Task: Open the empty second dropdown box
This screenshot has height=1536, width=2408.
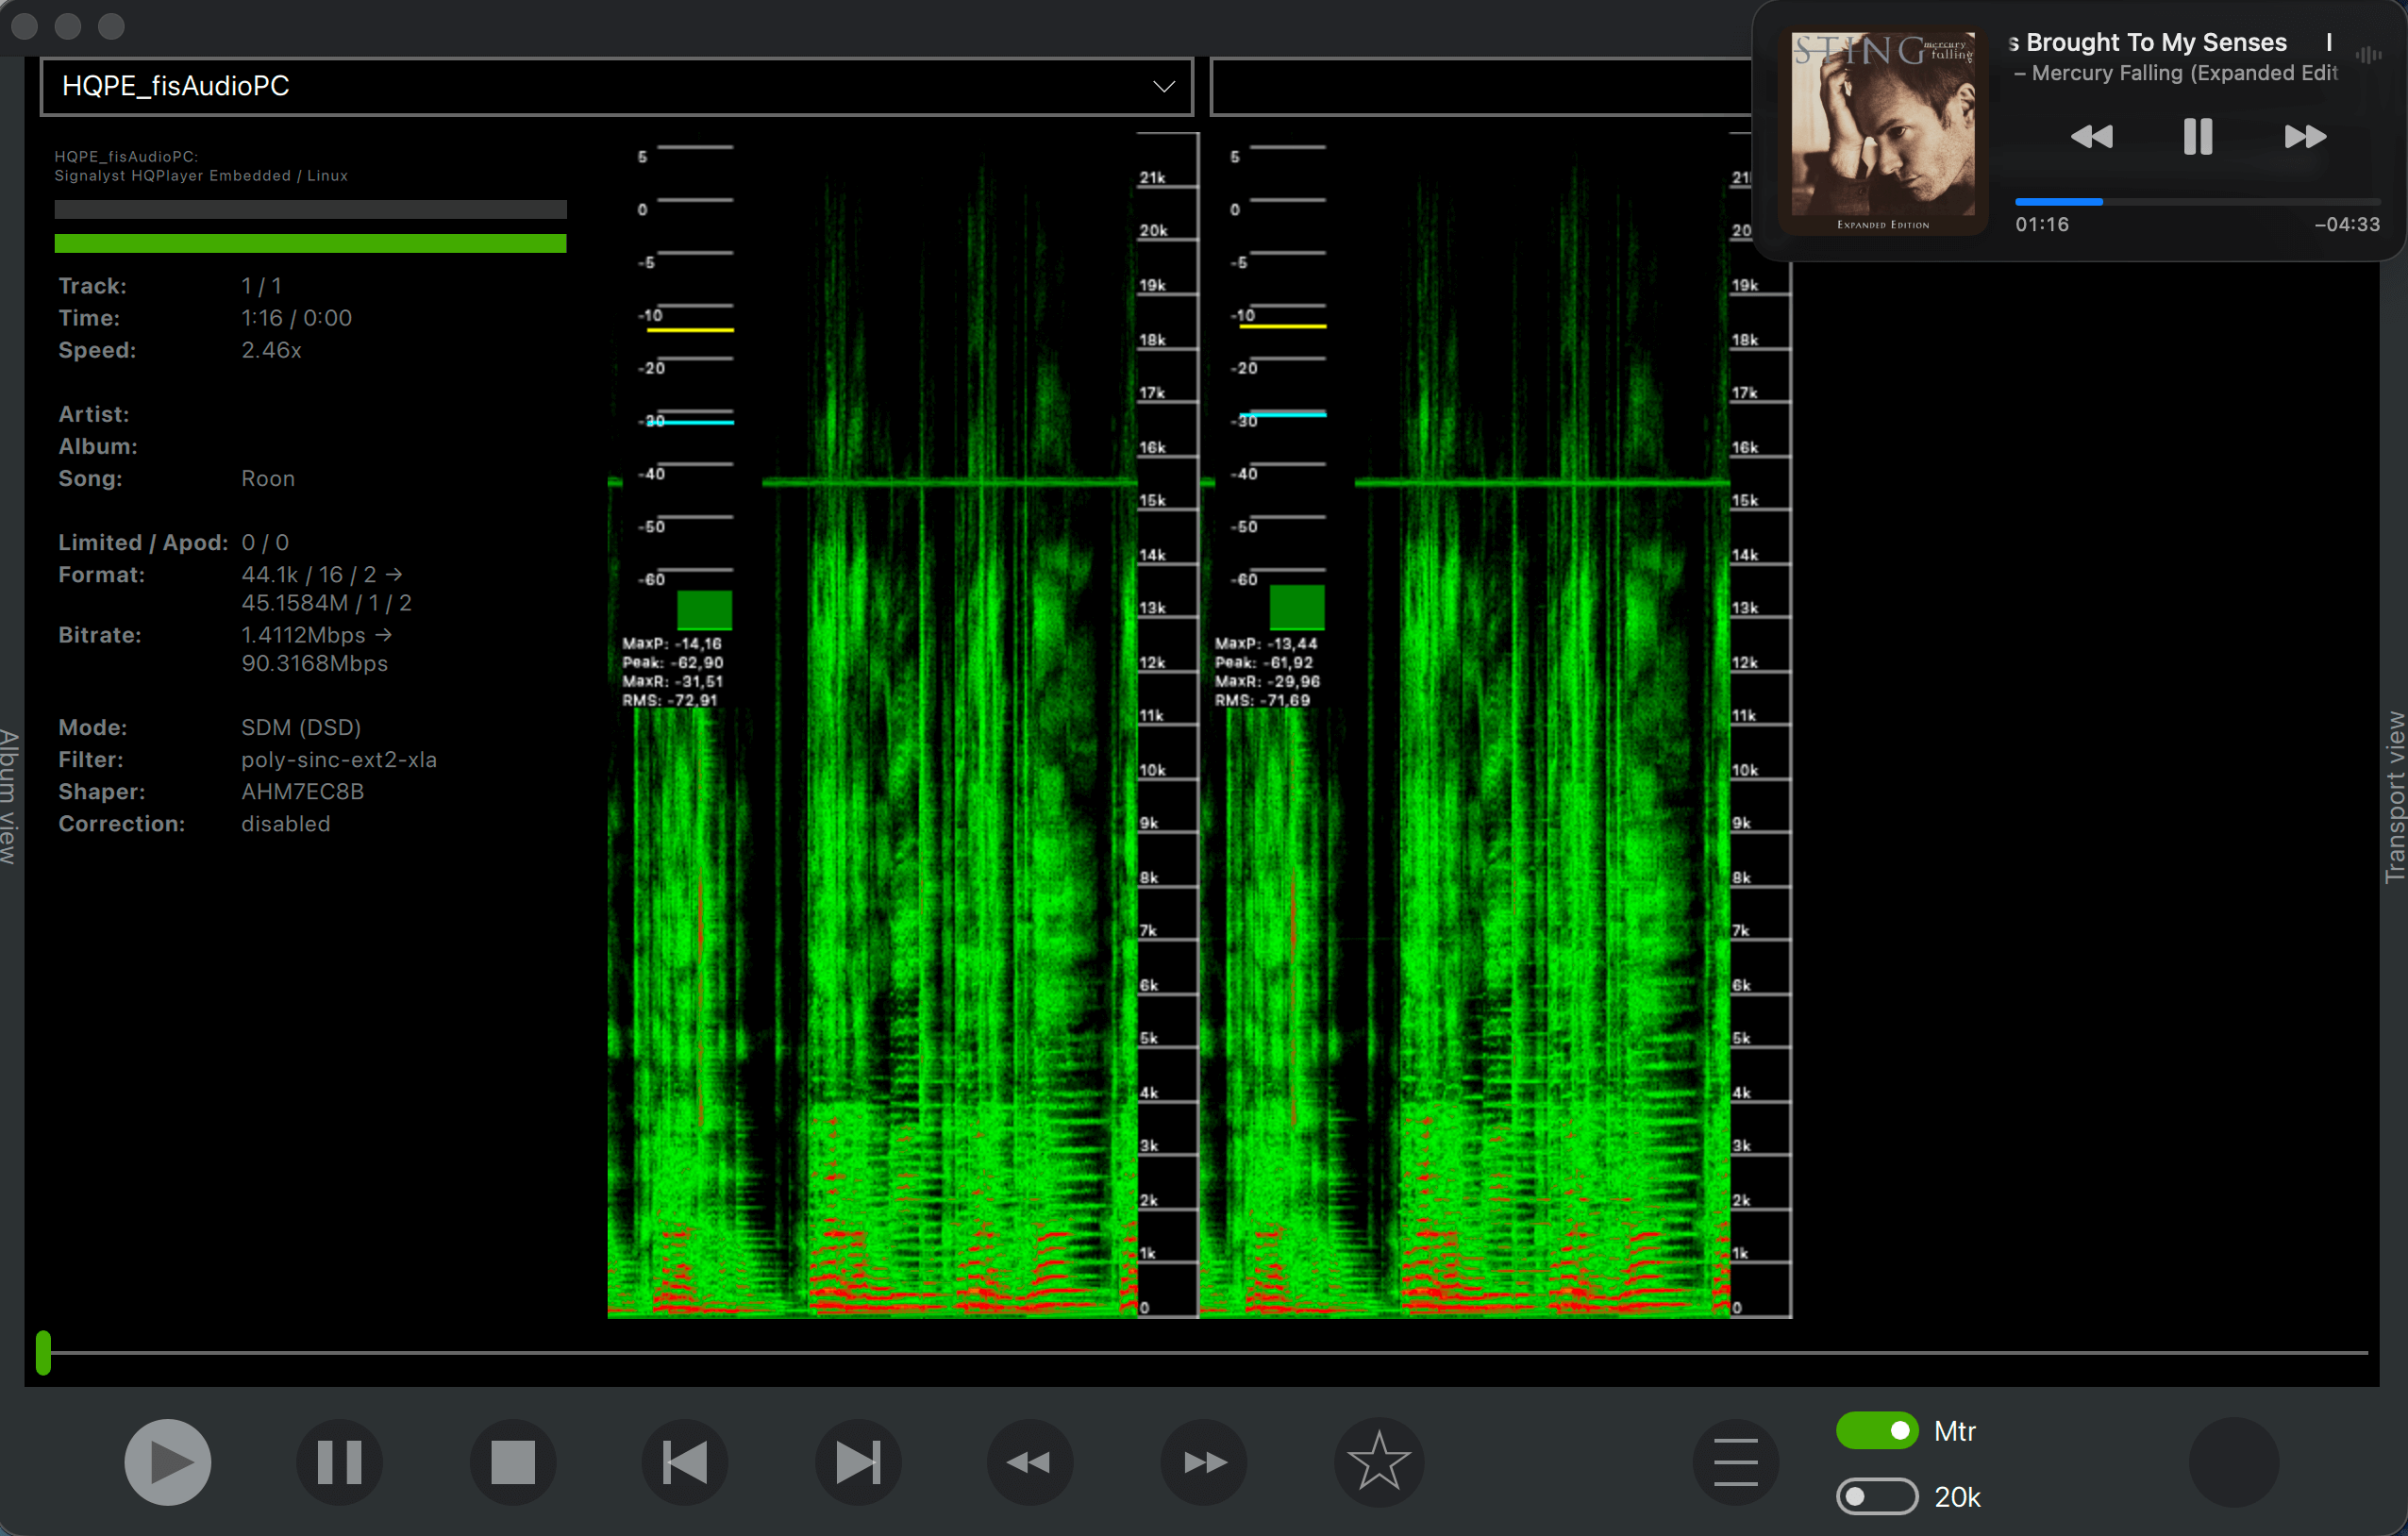Action: pyautogui.click(x=1480, y=86)
